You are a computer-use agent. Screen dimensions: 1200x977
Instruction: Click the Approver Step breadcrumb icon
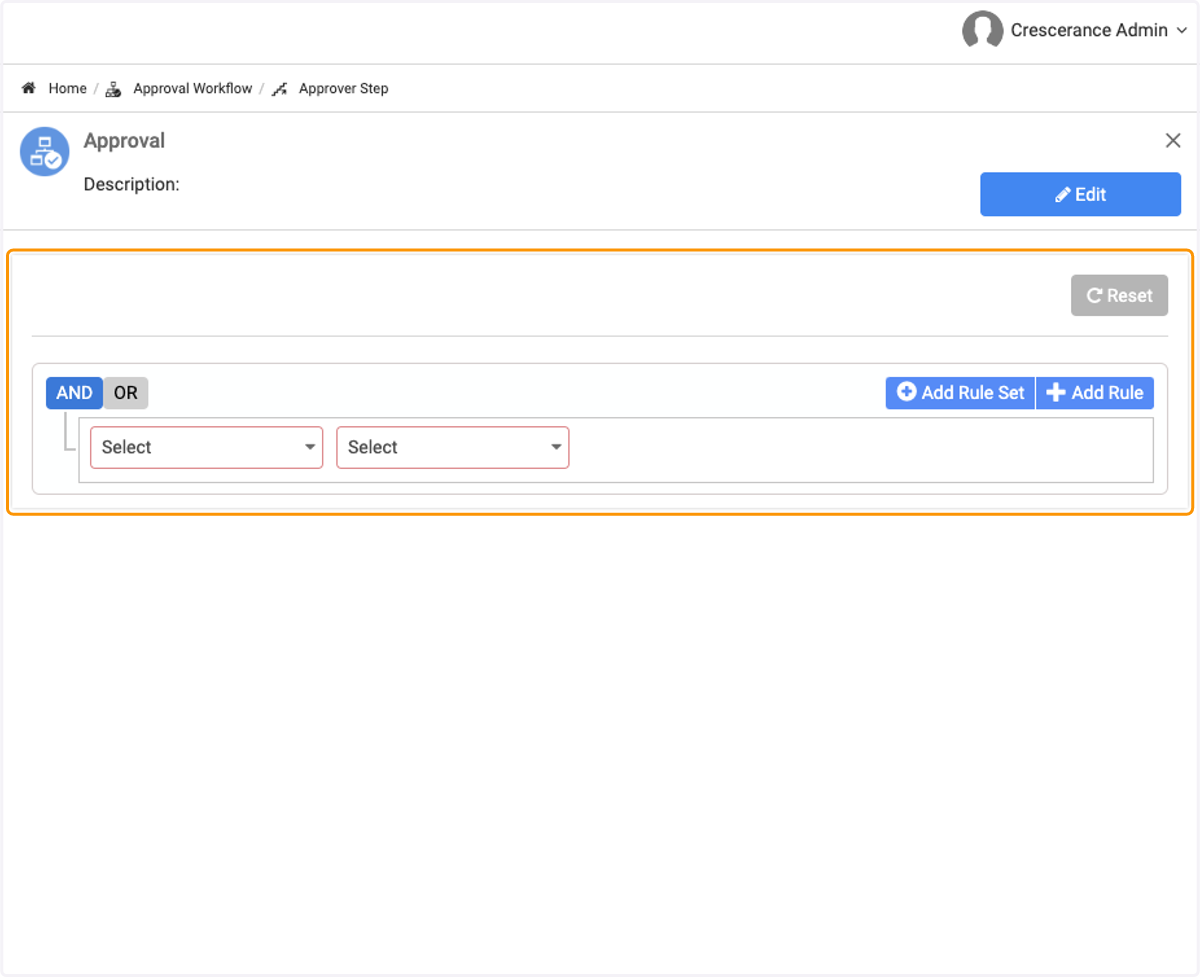pos(279,89)
